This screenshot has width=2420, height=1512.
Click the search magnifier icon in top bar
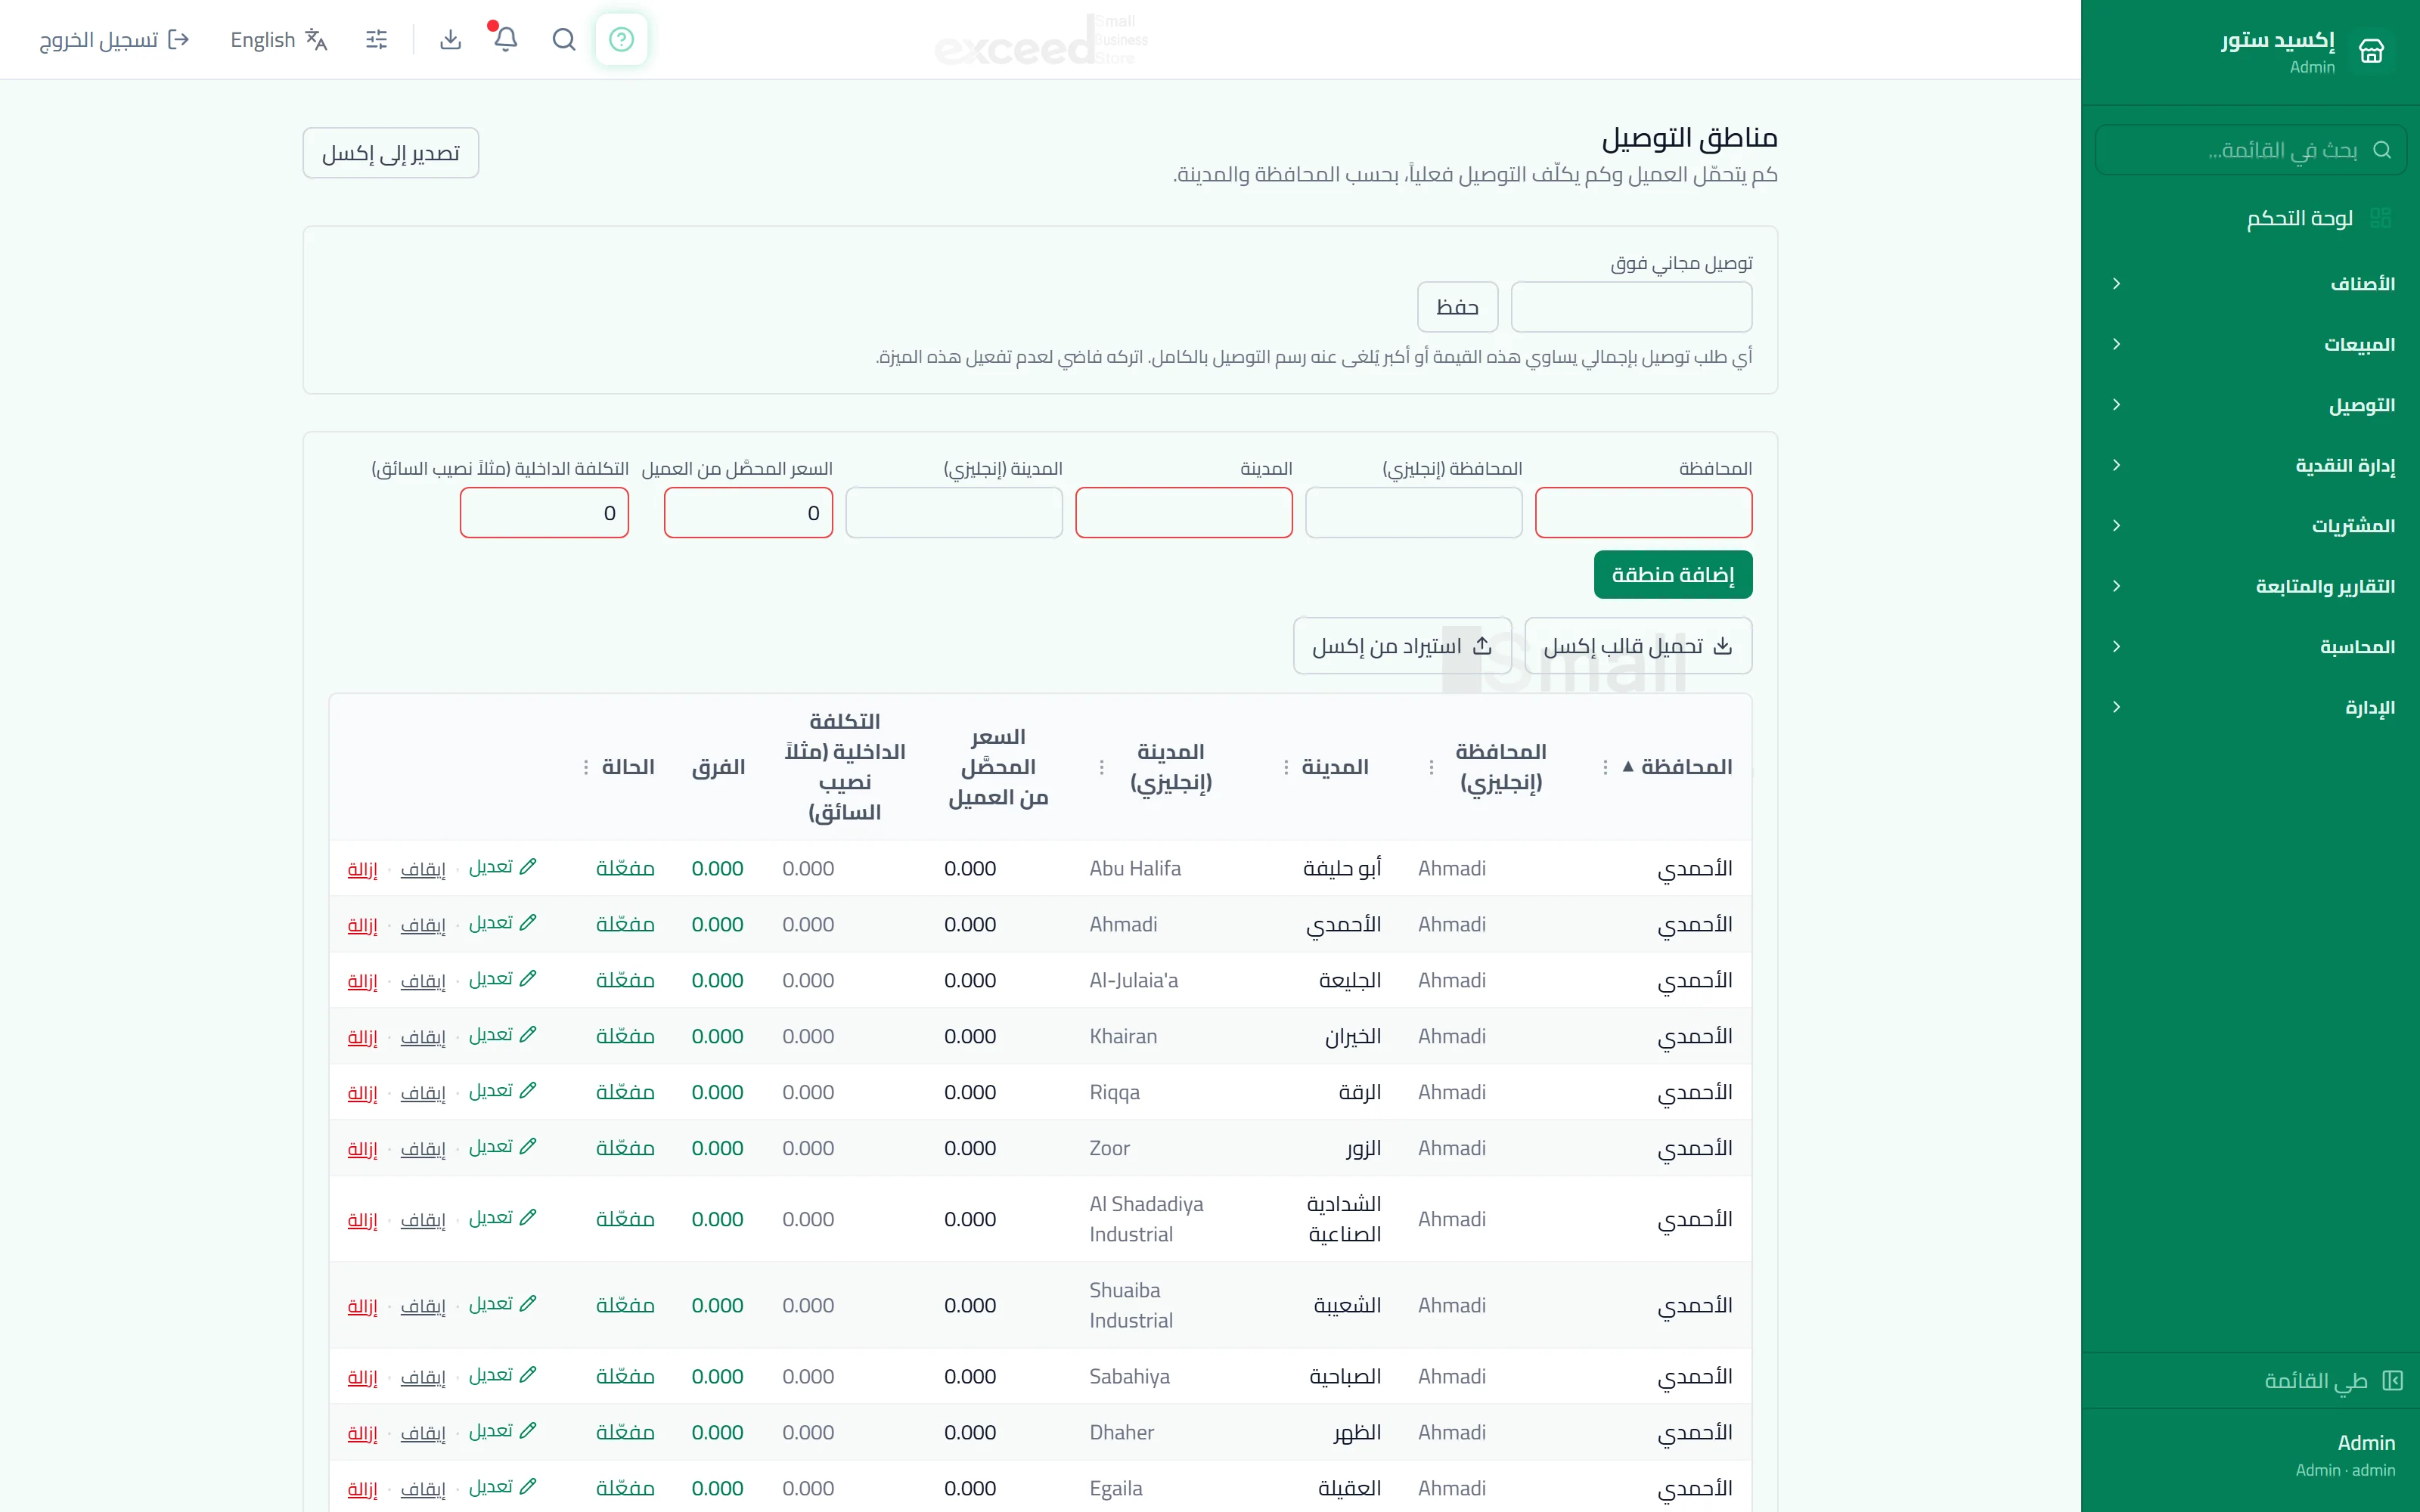(x=564, y=39)
